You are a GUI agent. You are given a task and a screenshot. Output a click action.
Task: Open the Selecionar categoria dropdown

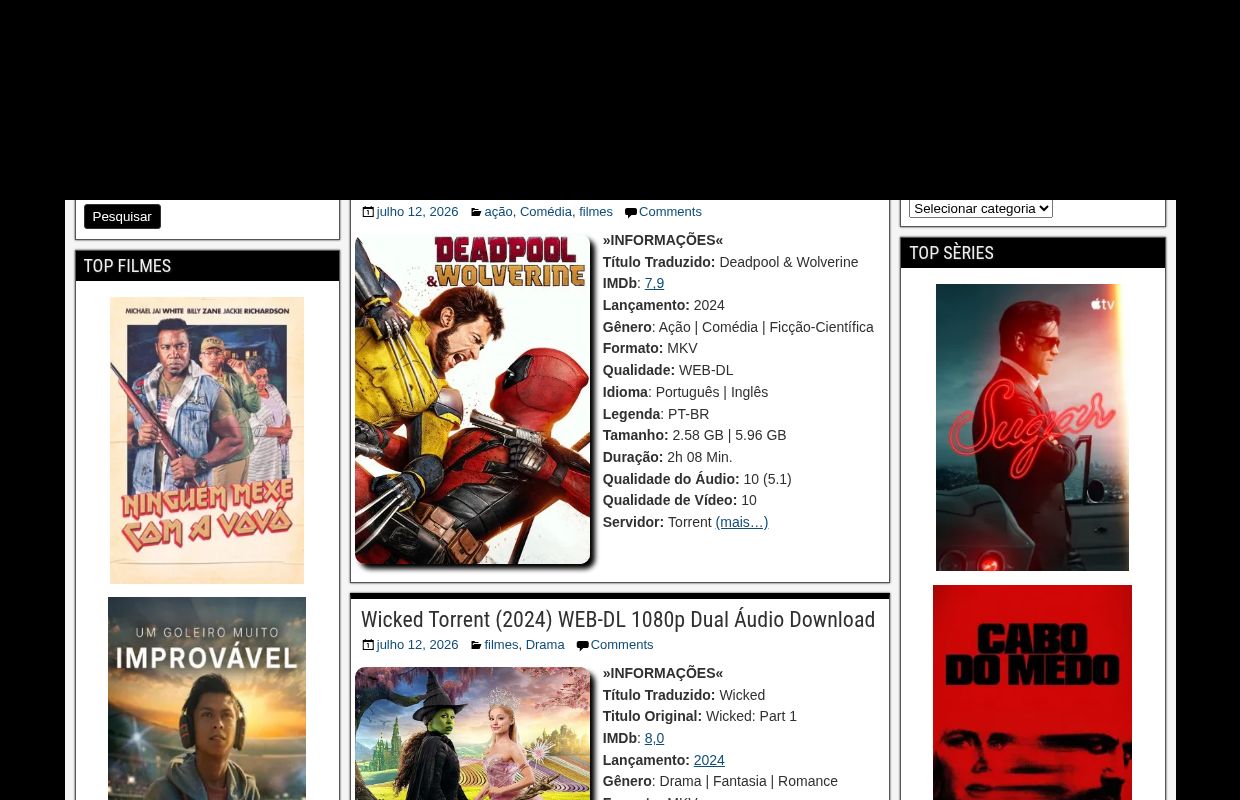[981, 208]
